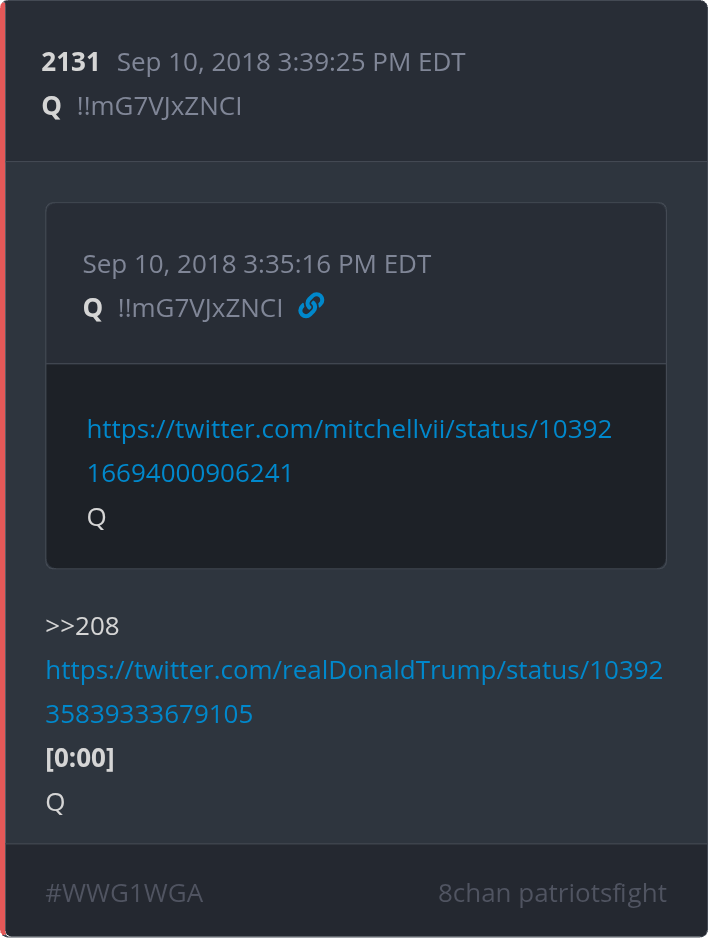Image resolution: width=710 pixels, height=938 pixels.
Task: Click the main post tripcode !!mG7VJxZNCI
Action: (159, 106)
